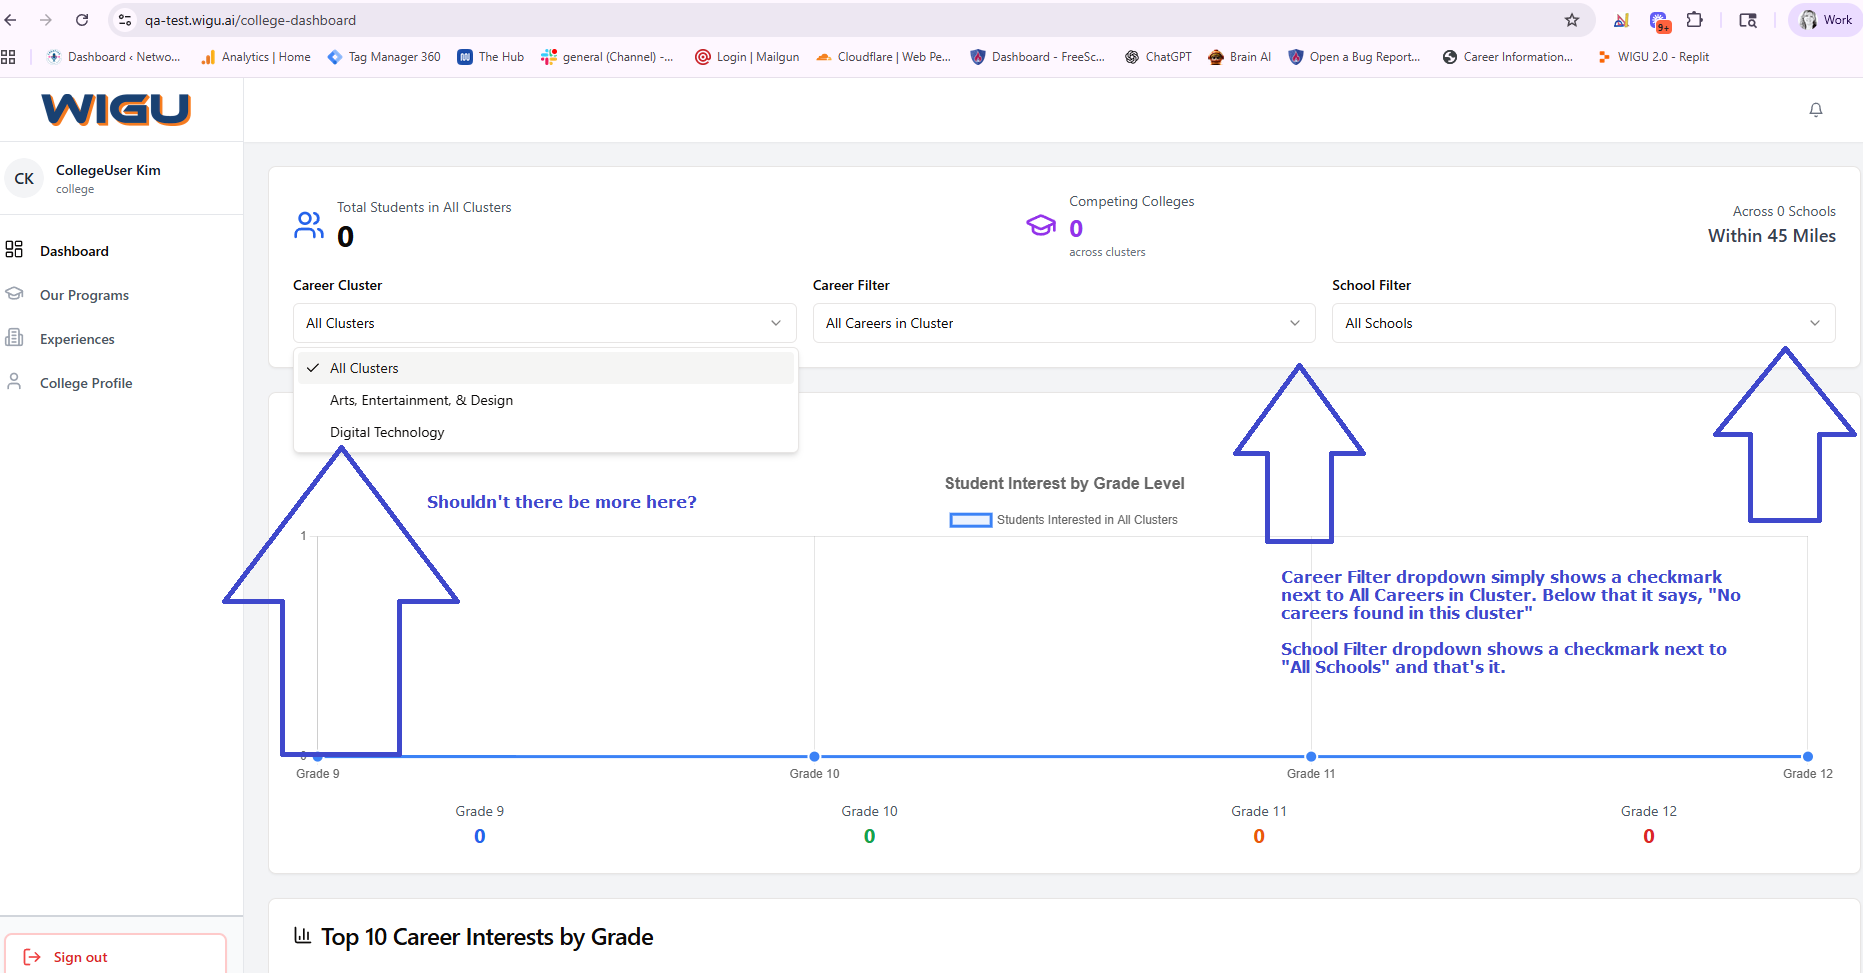The image size is (1863, 973).
Task: Reload the page using refresh icon
Action: [x=82, y=20]
